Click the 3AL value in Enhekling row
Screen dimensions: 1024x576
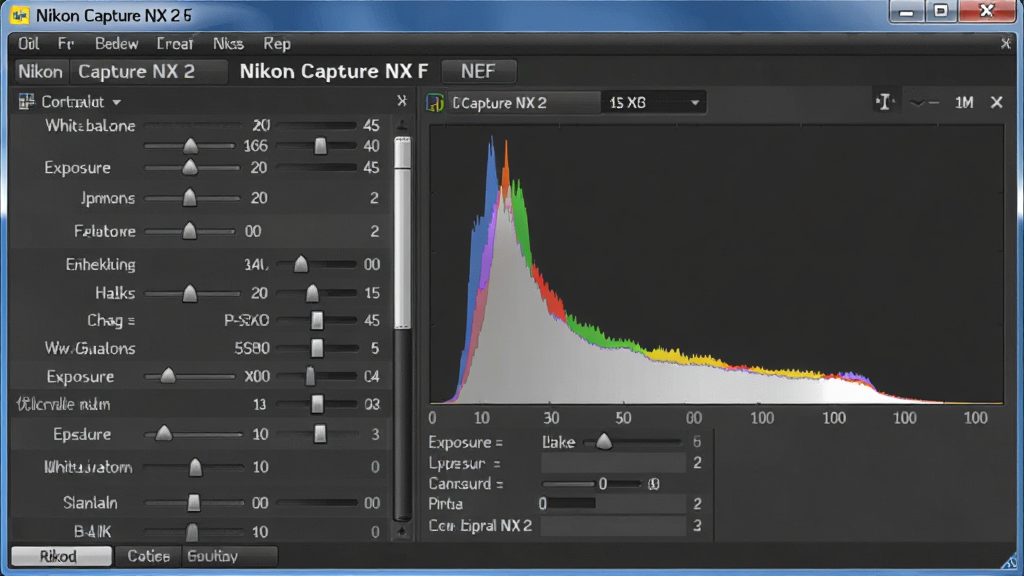256,264
